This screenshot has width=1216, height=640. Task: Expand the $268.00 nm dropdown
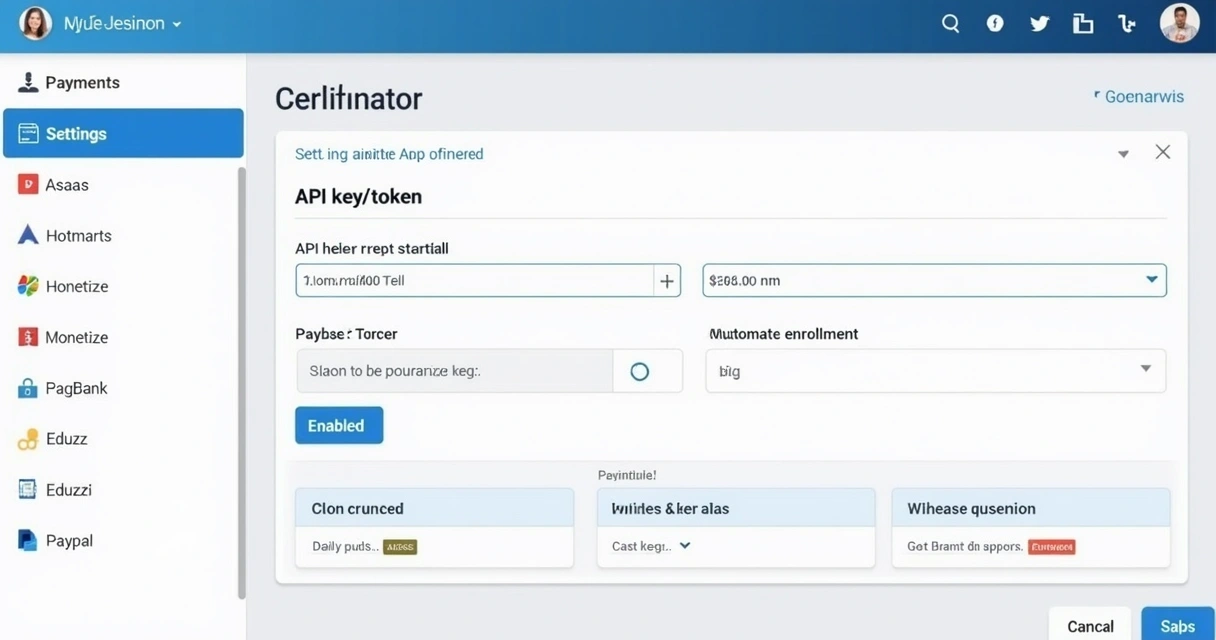point(934,280)
